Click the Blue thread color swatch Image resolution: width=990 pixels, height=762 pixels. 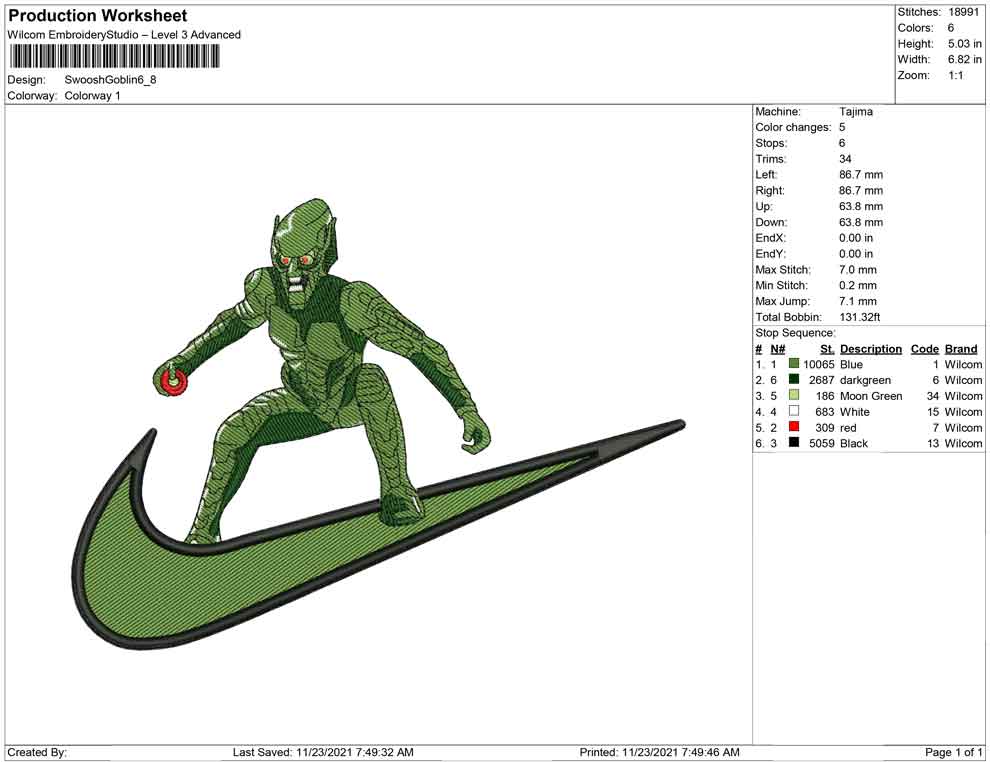[794, 364]
